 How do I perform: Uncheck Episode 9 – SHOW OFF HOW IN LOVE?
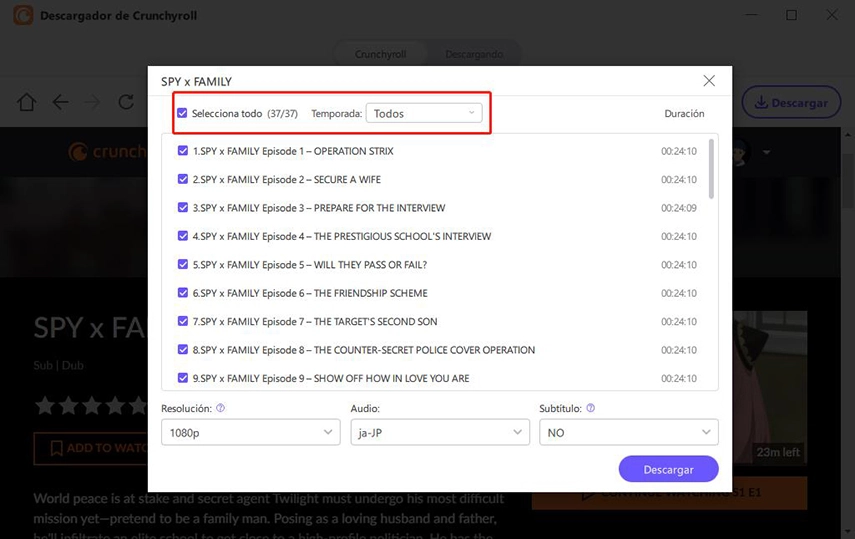point(183,378)
